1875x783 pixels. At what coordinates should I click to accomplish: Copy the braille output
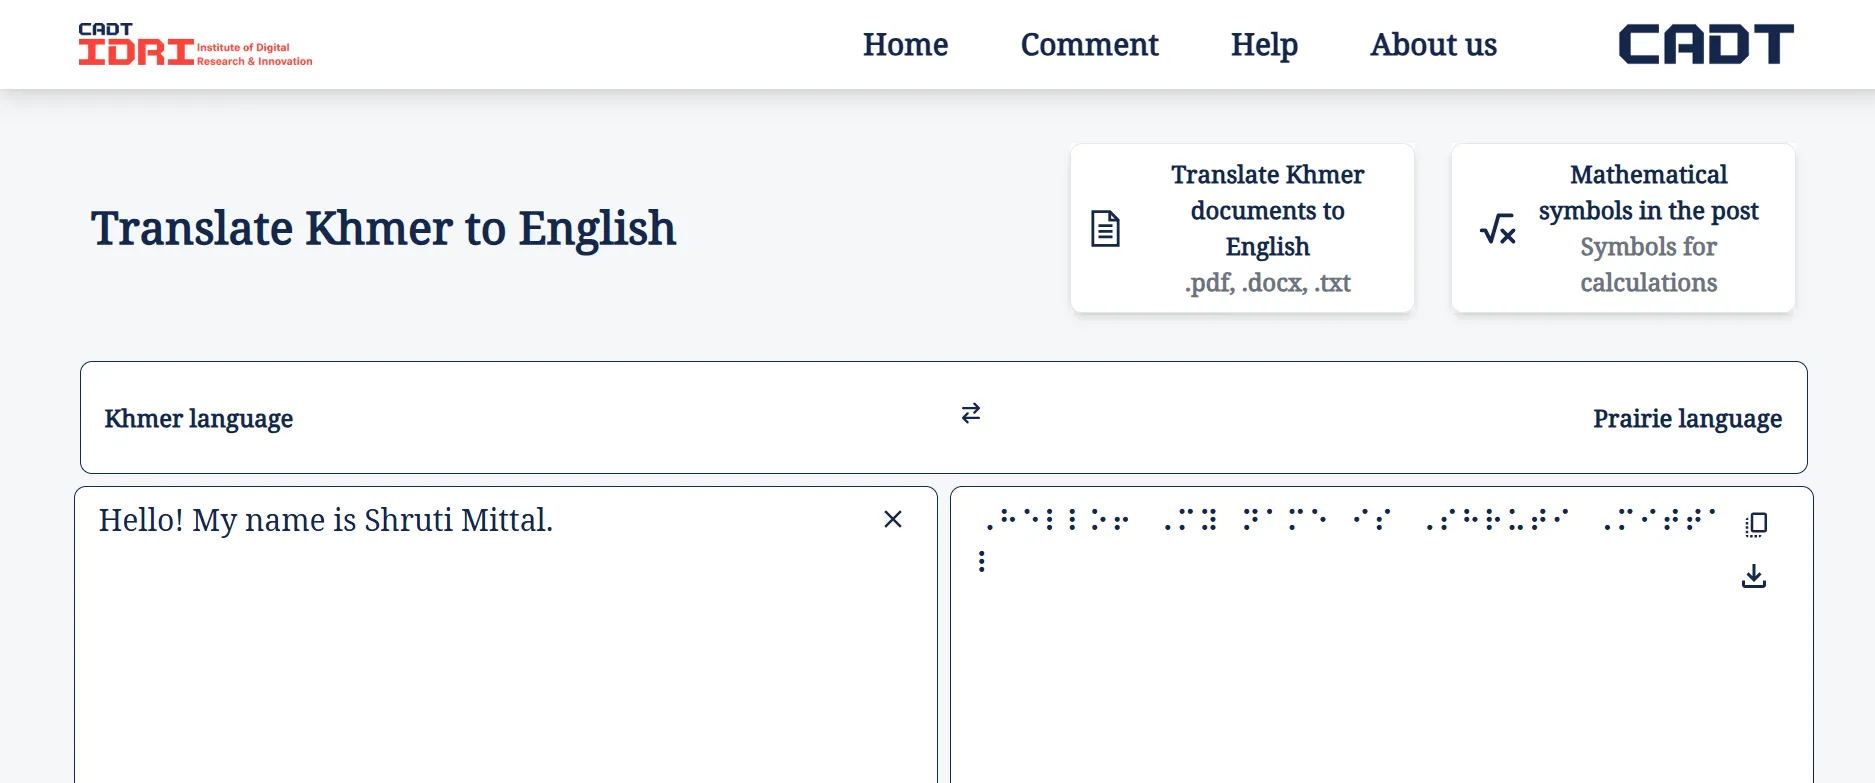(x=1756, y=525)
